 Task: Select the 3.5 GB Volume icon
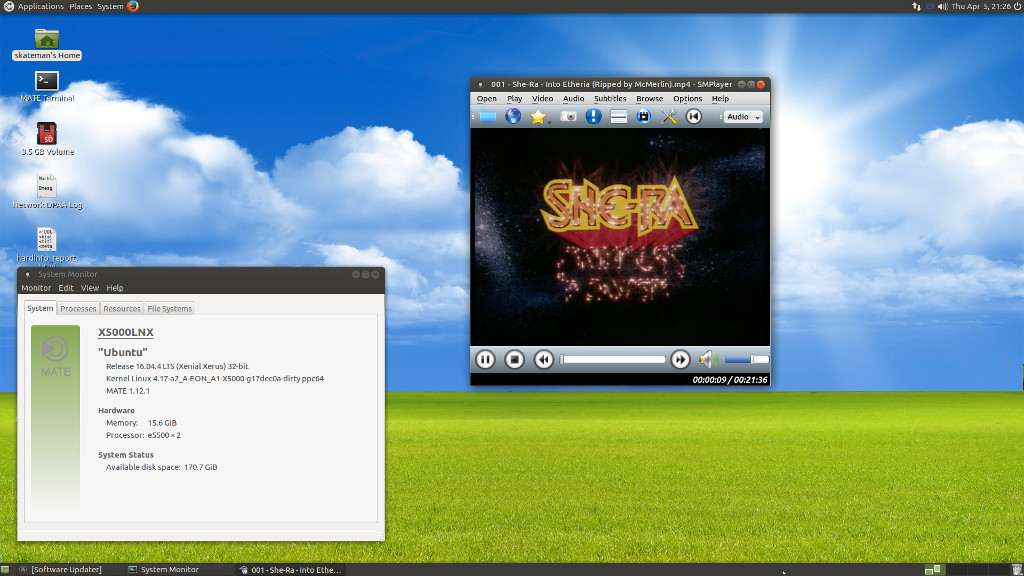47,139
